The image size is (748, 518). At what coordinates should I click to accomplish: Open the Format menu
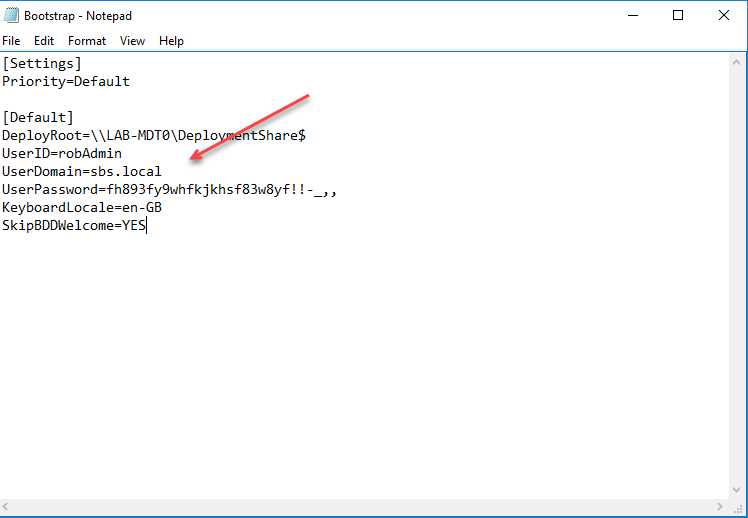point(87,41)
